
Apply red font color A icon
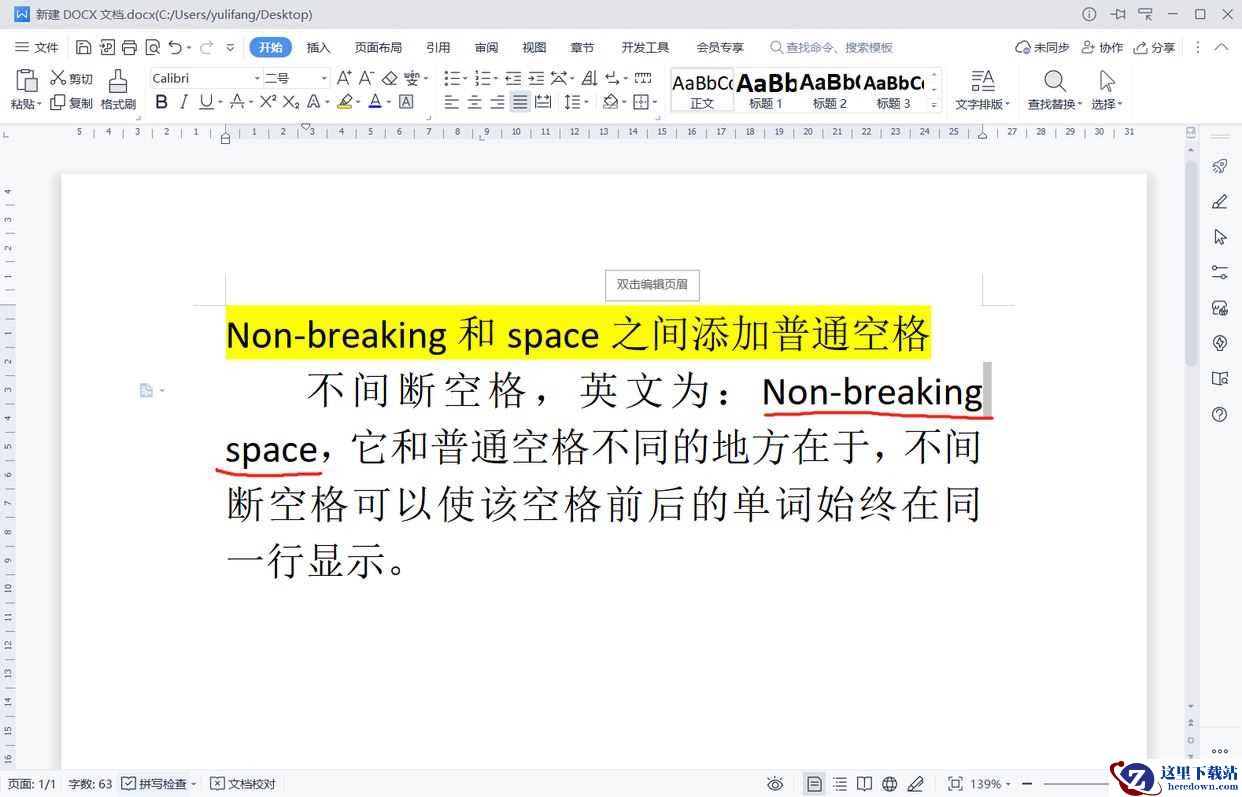tap(375, 102)
